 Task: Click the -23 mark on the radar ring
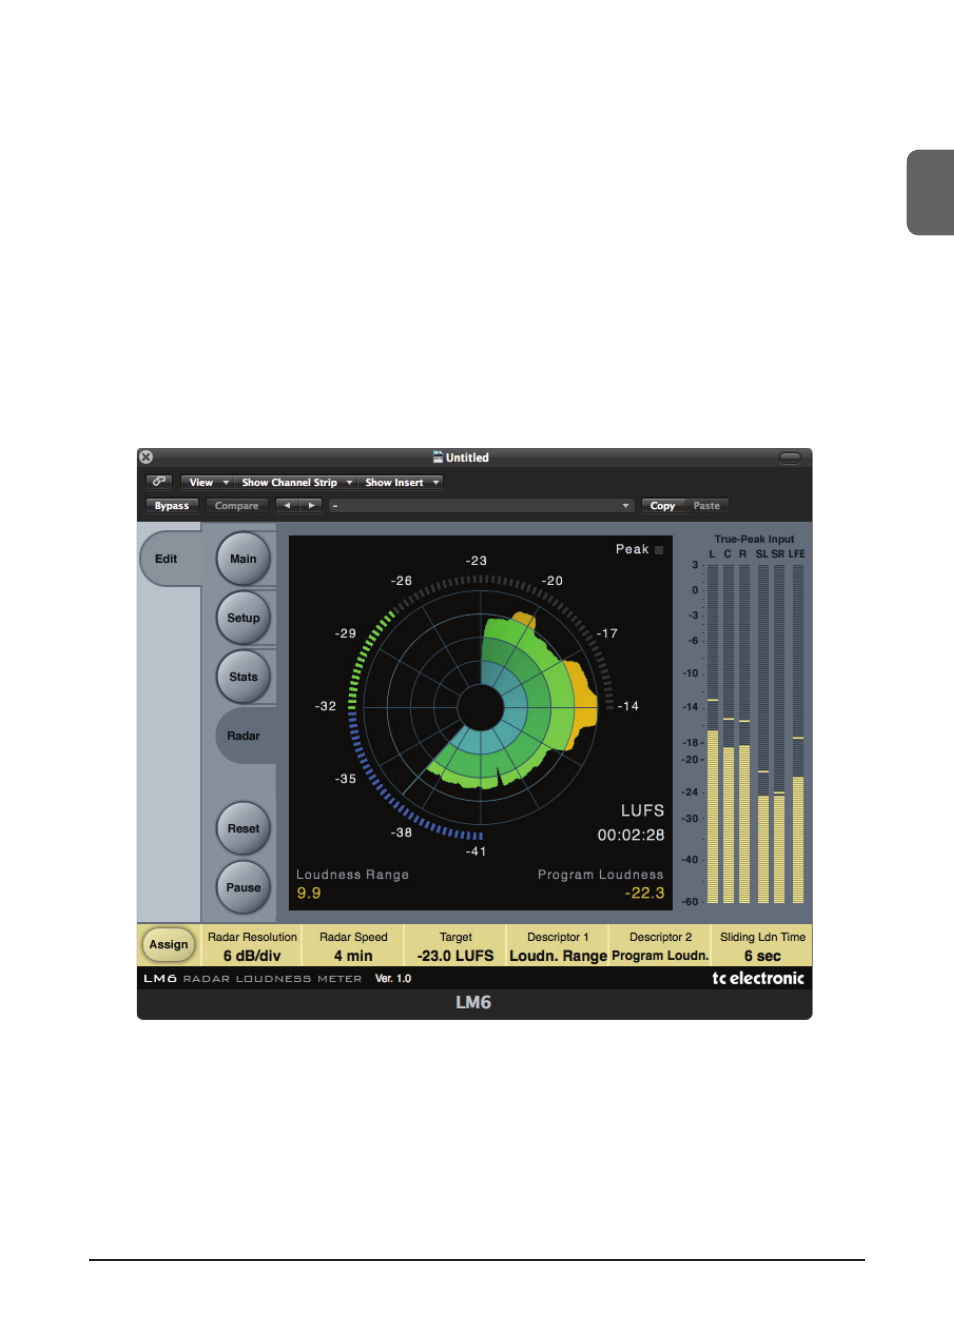coord(476,561)
